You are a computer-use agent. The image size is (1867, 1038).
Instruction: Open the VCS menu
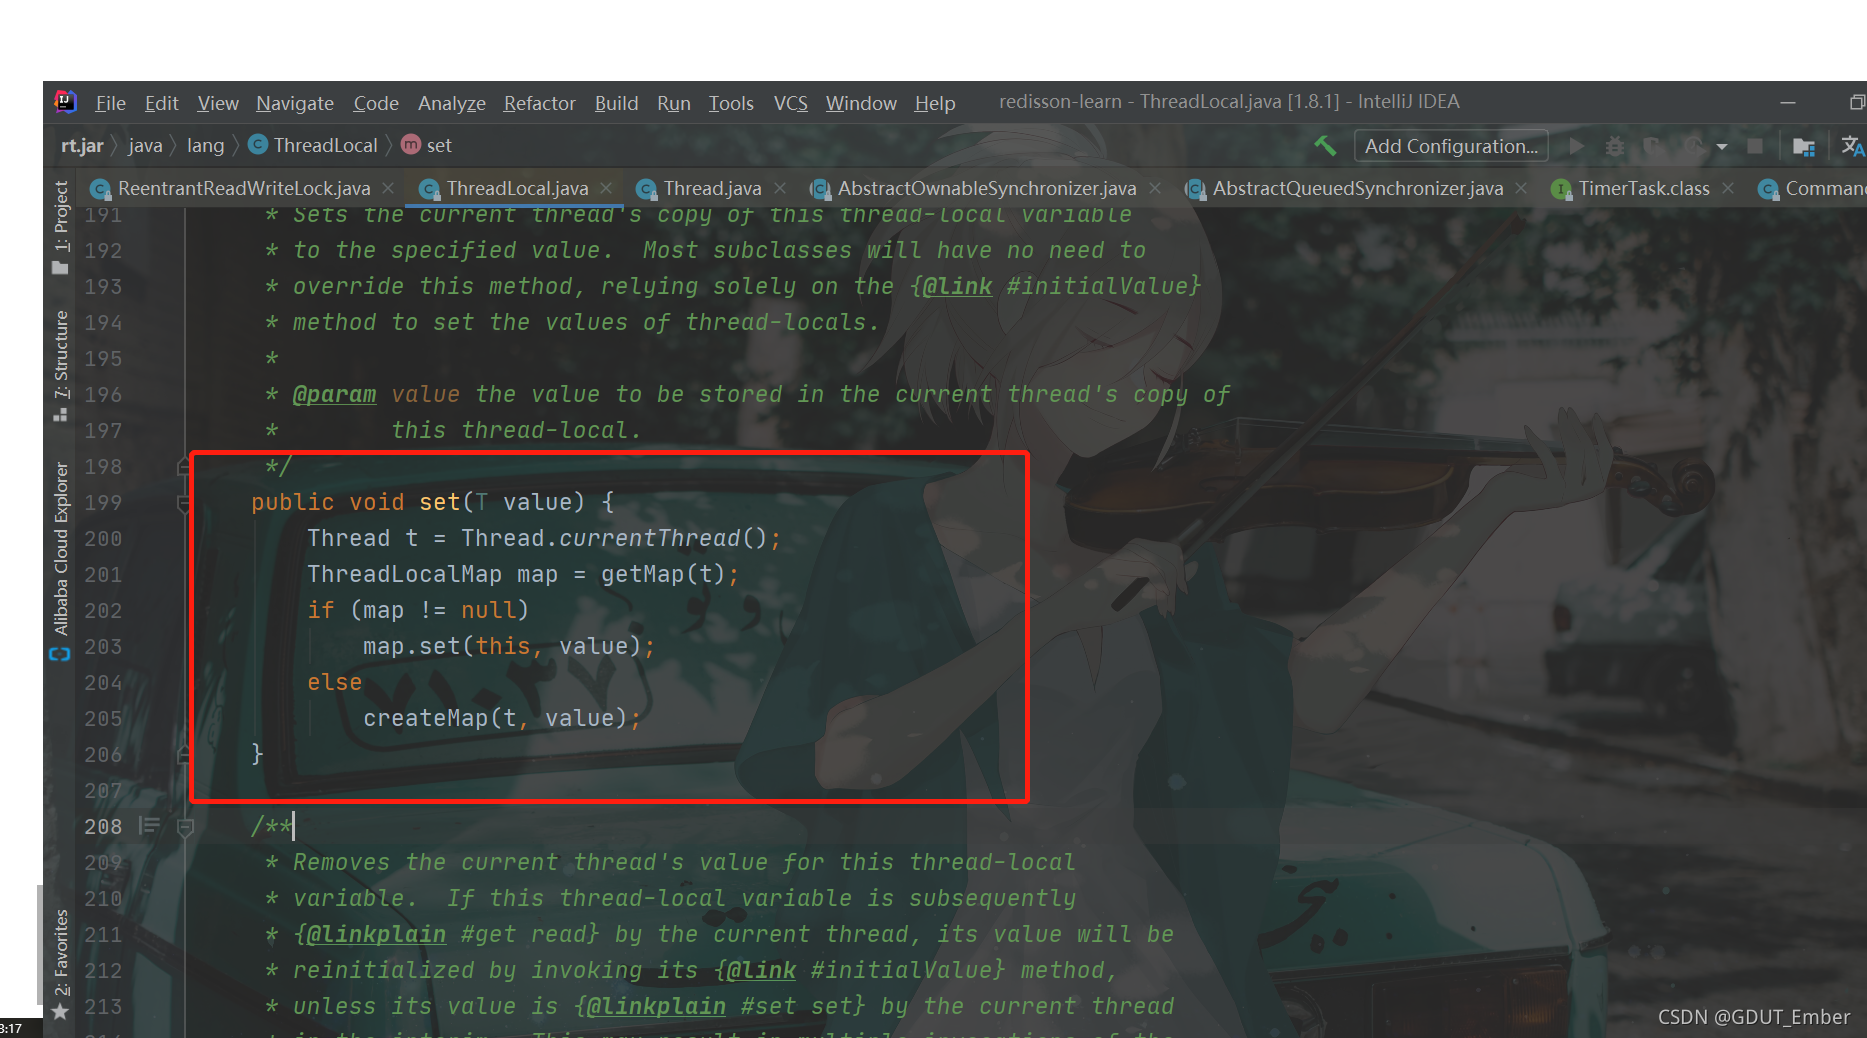pos(790,103)
